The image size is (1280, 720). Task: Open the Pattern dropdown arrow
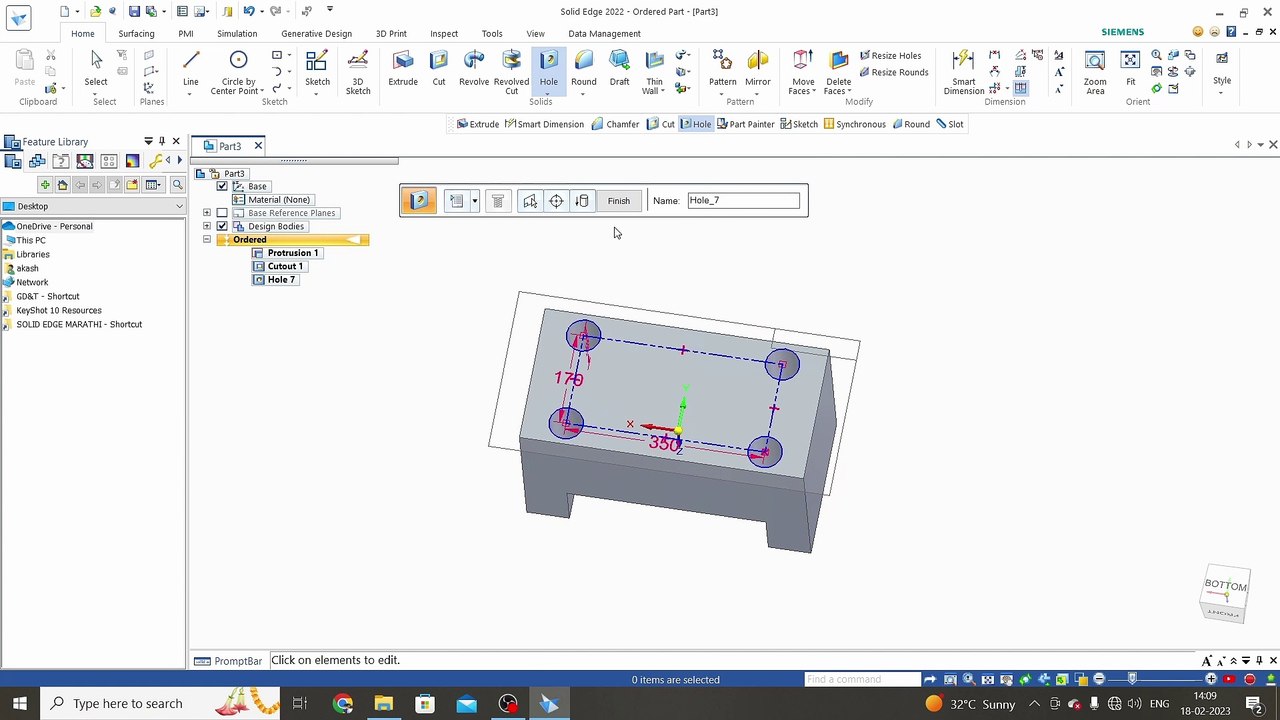(722, 93)
